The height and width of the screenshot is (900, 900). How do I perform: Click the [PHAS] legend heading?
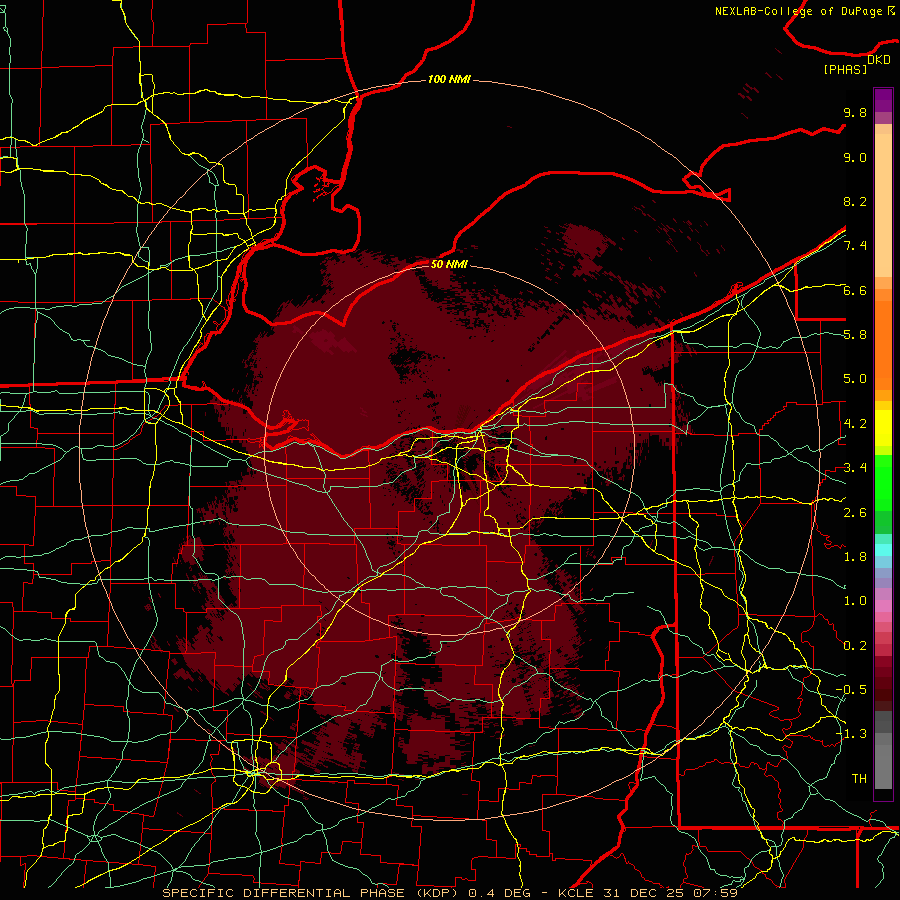[845, 70]
